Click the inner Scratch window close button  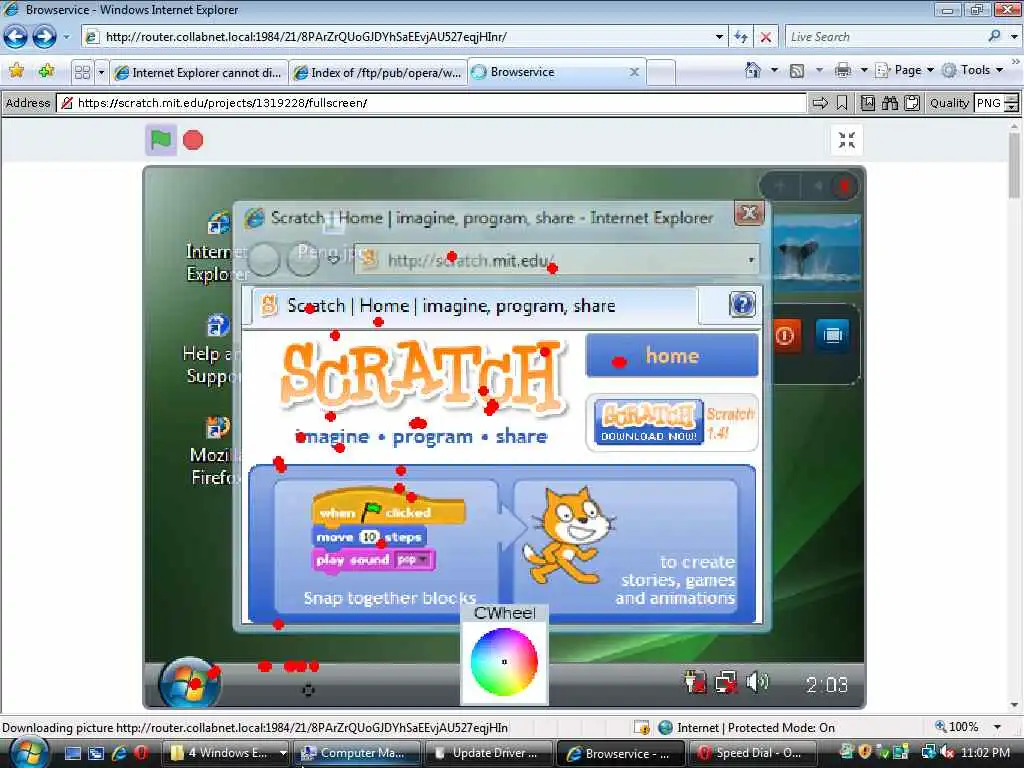749,213
